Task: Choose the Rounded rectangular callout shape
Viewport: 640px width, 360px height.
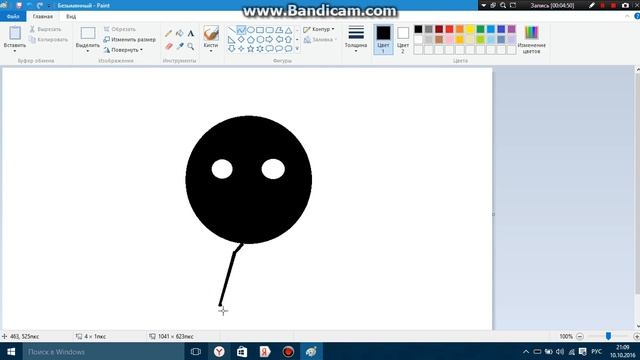Action: pos(269,49)
